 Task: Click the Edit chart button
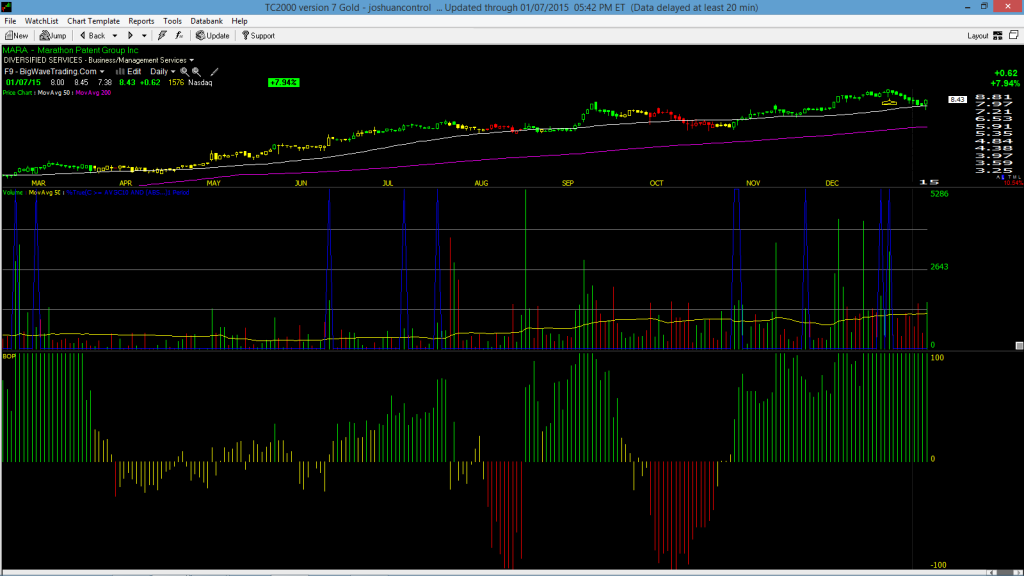point(129,72)
